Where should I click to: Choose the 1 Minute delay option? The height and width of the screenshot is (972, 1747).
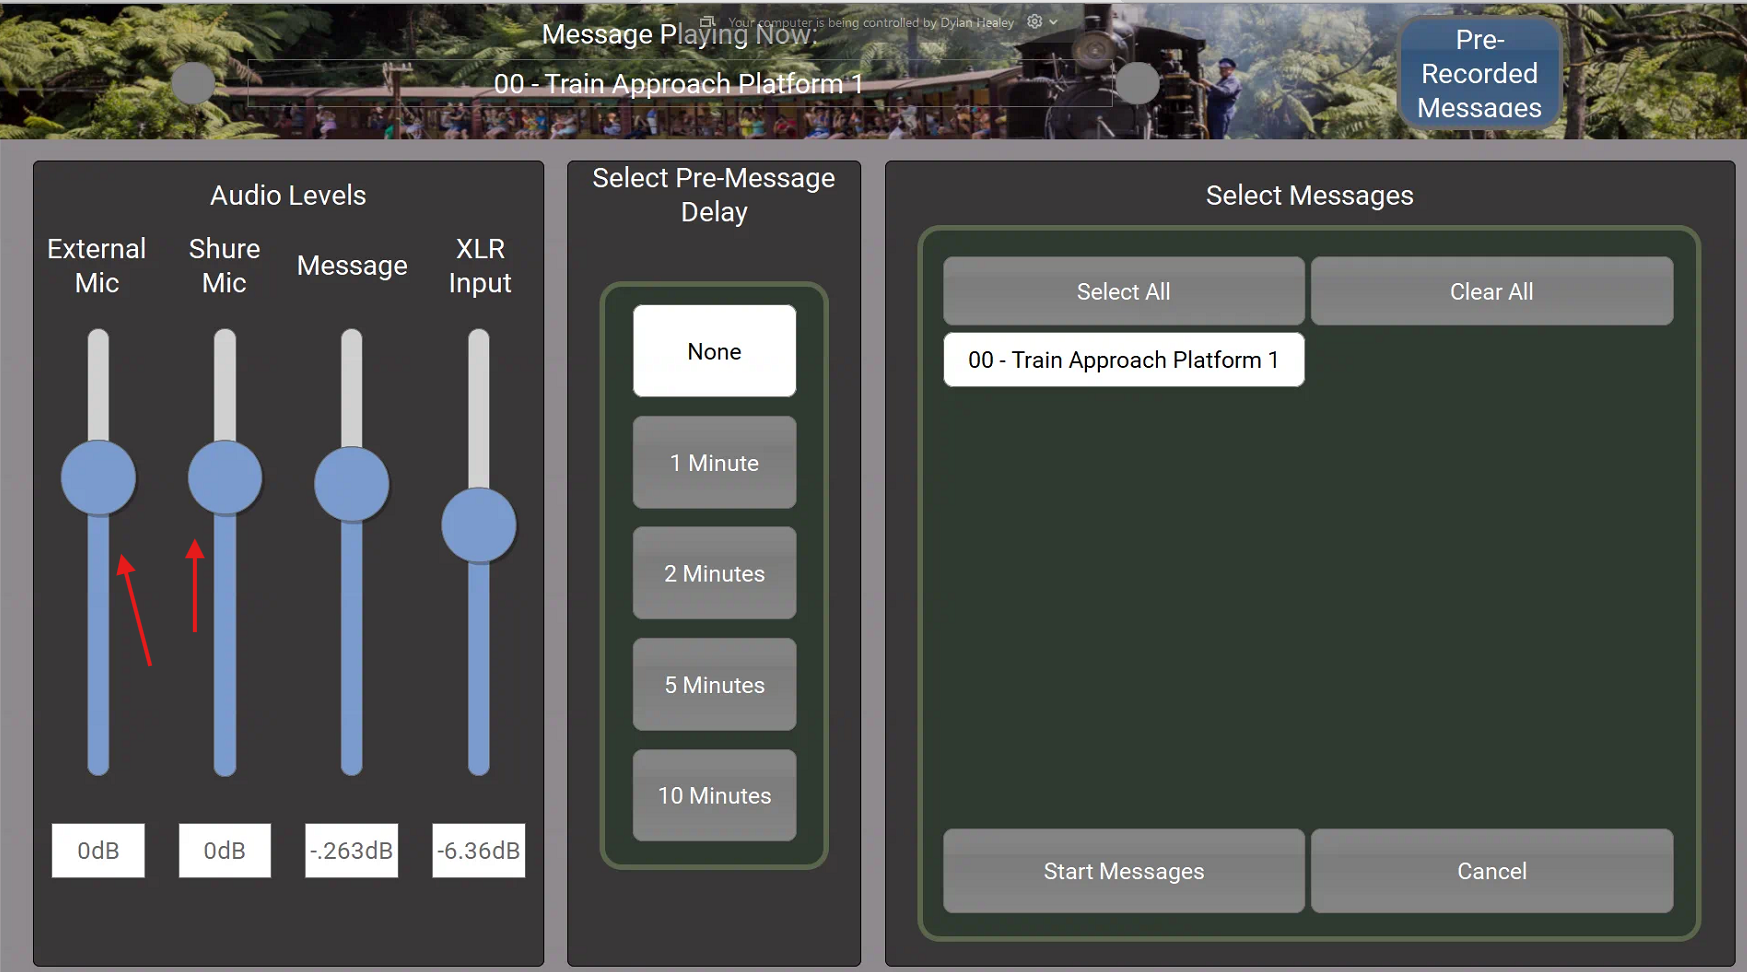pyautogui.click(x=714, y=462)
